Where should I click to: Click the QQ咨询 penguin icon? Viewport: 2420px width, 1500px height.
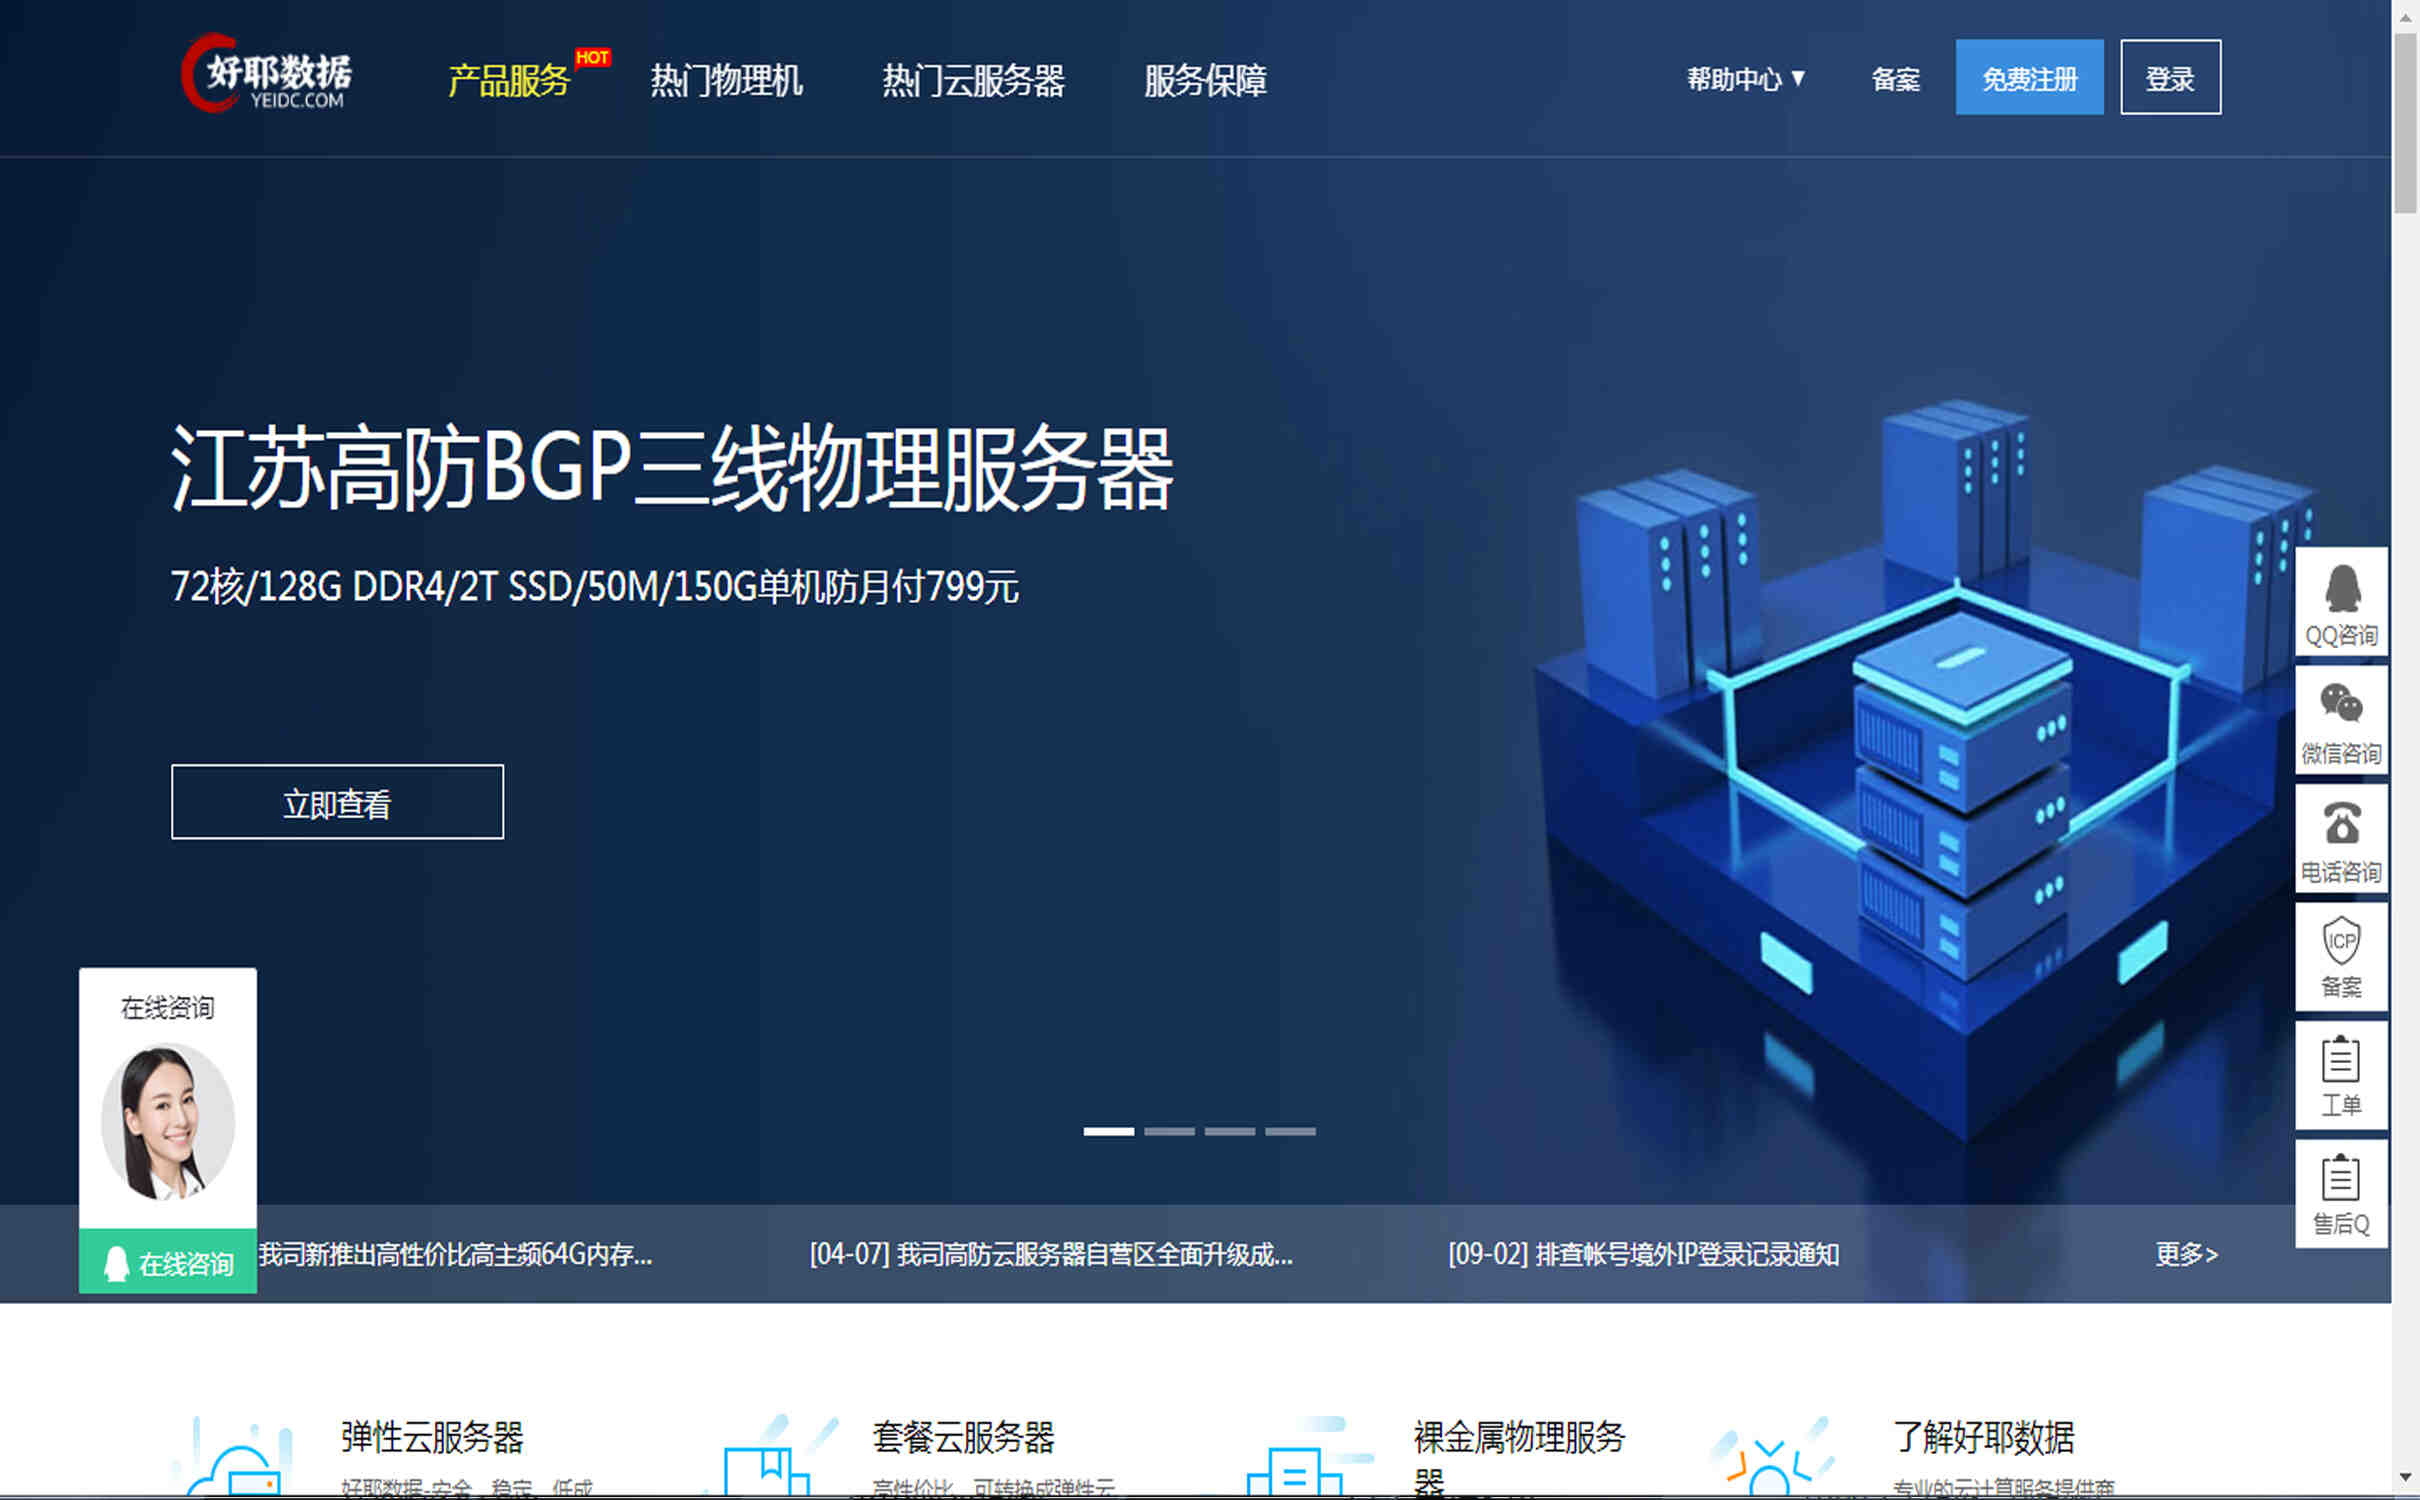coord(2341,590)
